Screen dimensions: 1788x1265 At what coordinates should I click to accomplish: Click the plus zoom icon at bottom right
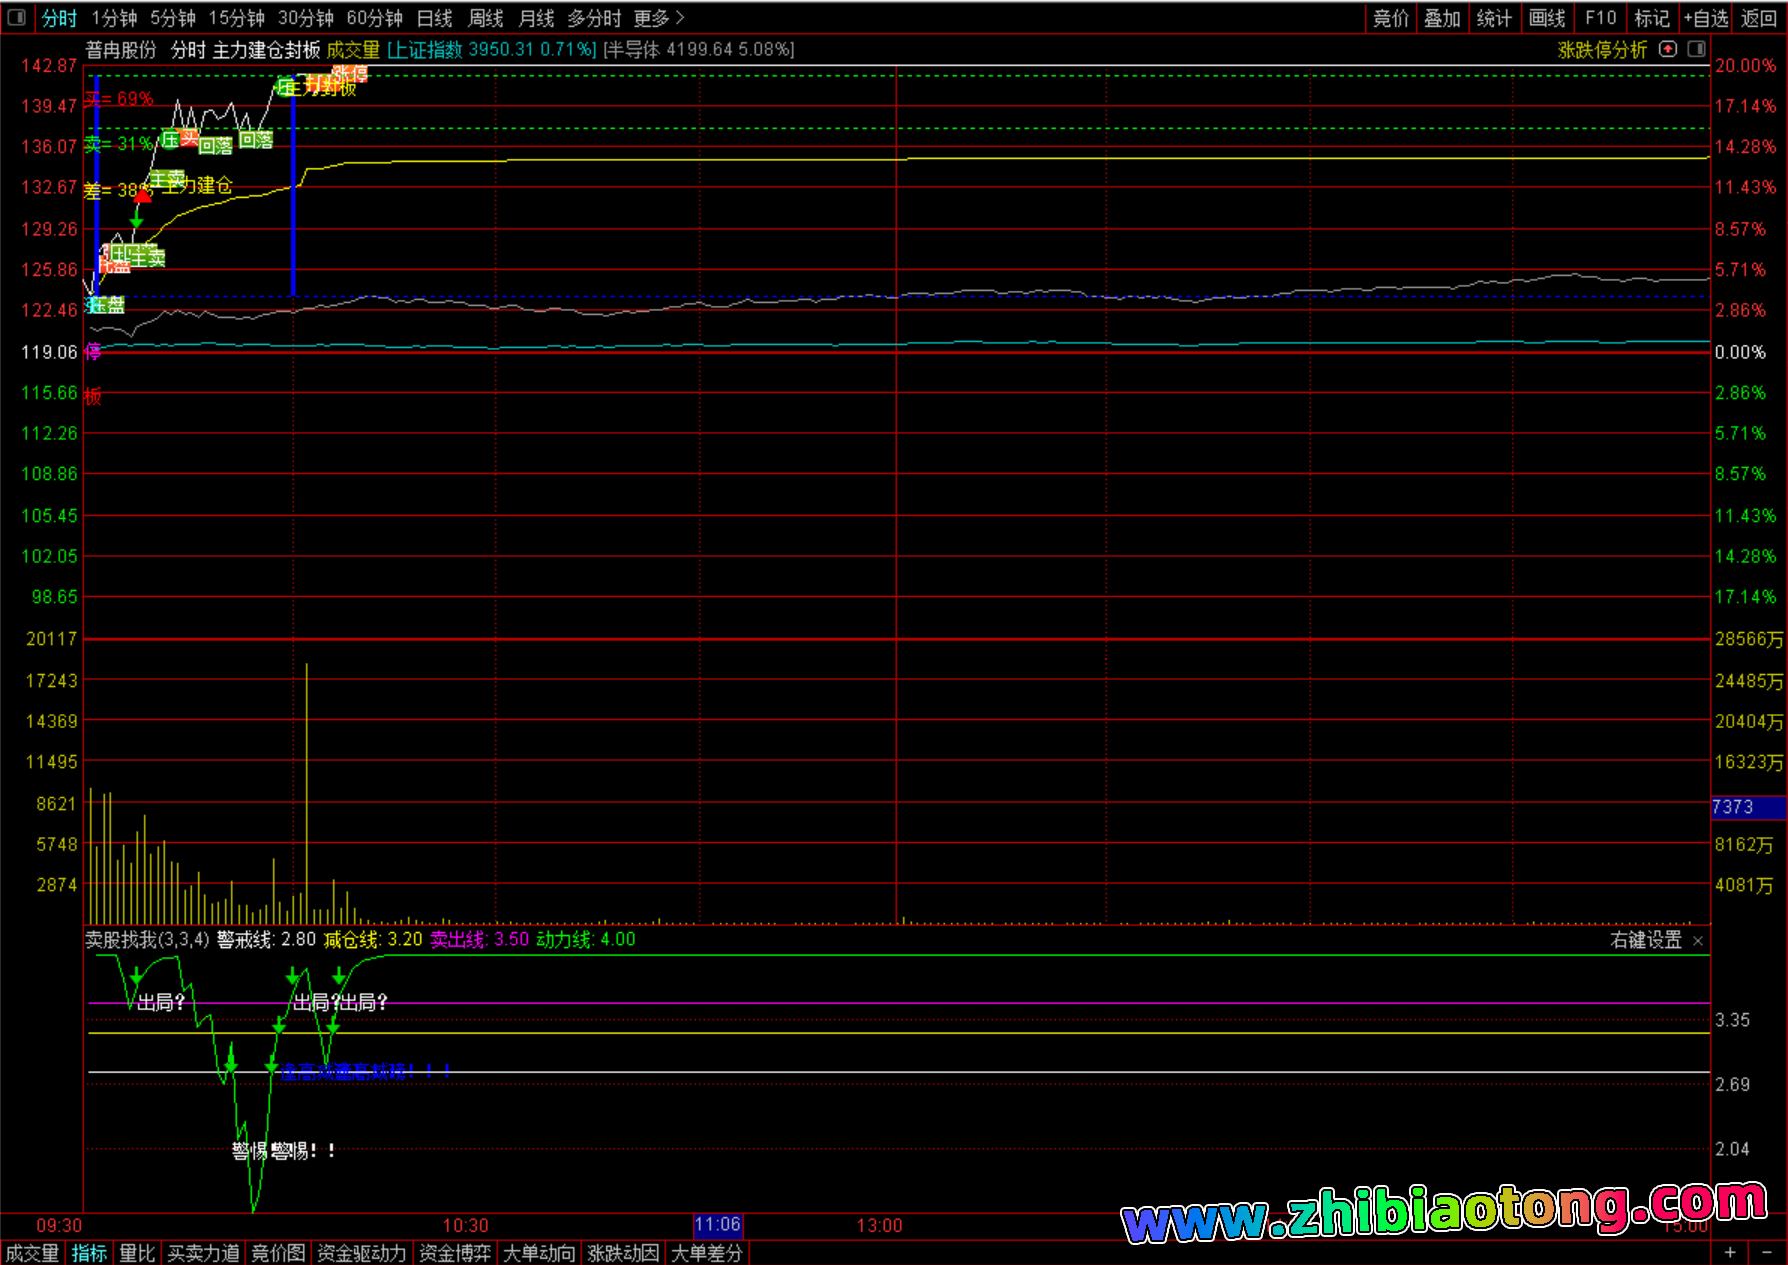(x=1730, y=1252)
